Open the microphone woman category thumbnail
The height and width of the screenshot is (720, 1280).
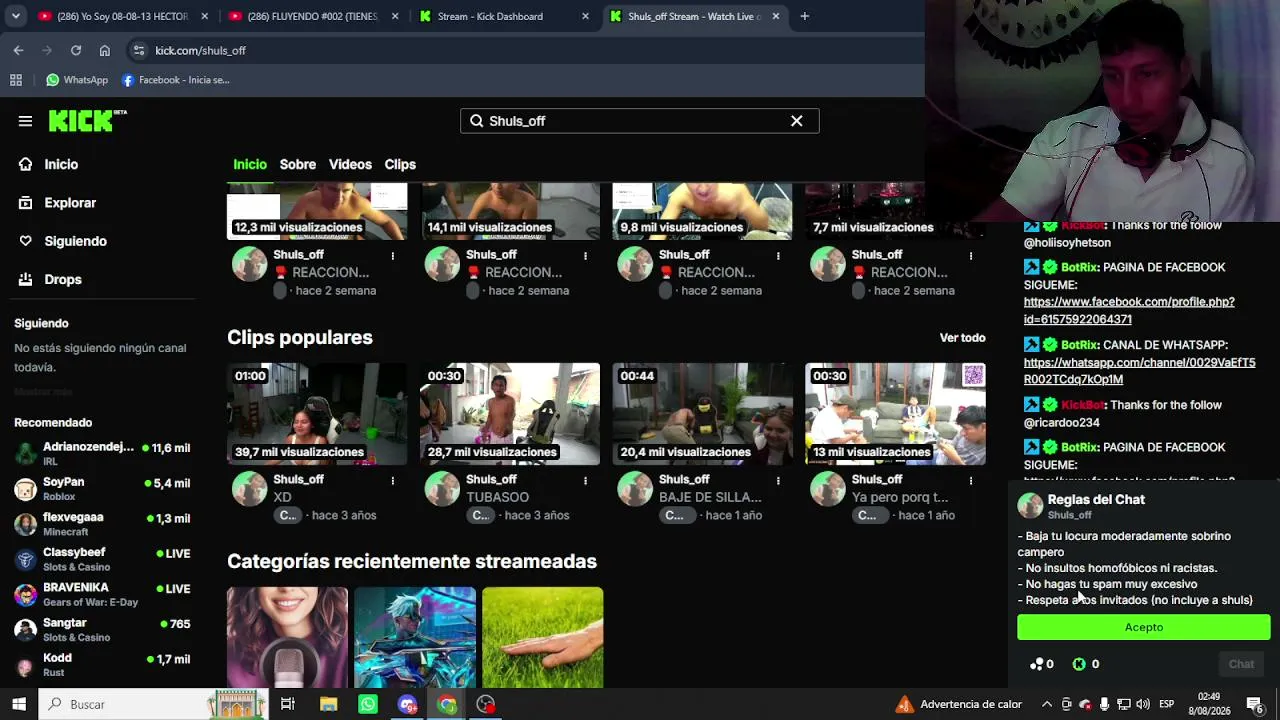click(x=287, y=637)
